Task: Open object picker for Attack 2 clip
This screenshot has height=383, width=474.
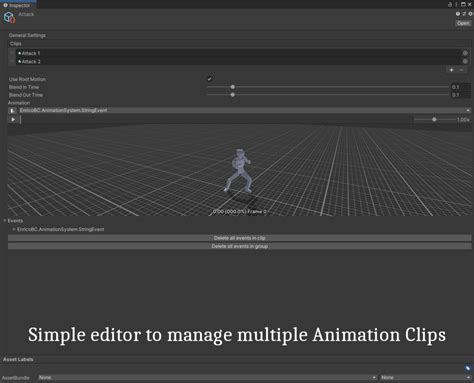Action: point(465,61)
